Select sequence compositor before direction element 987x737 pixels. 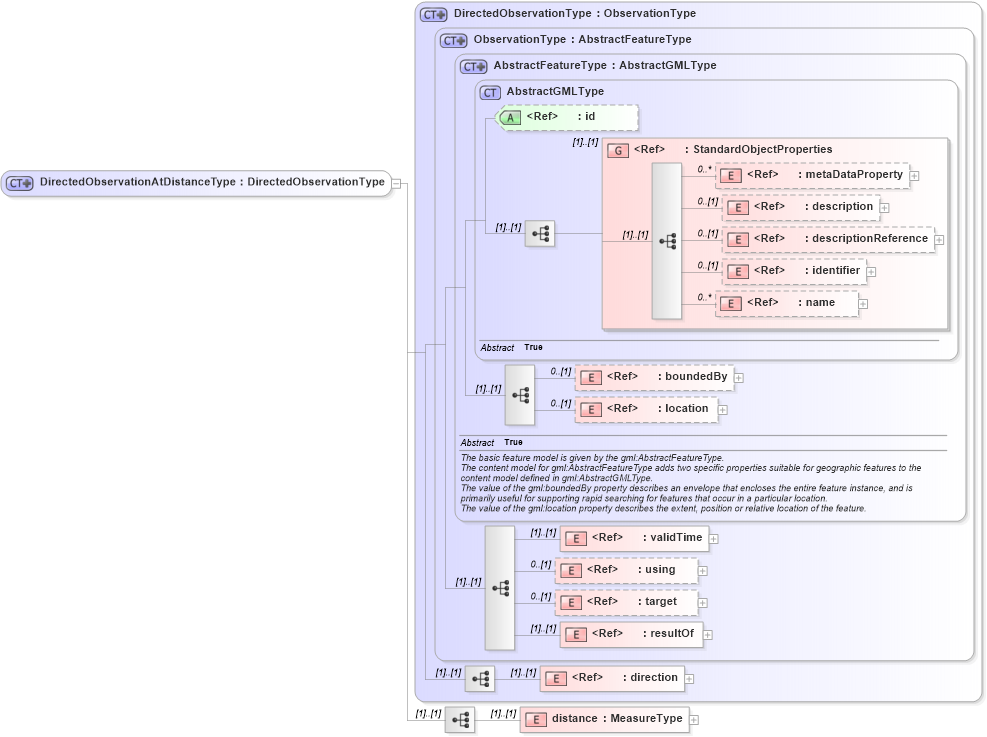tap(480, 679)
